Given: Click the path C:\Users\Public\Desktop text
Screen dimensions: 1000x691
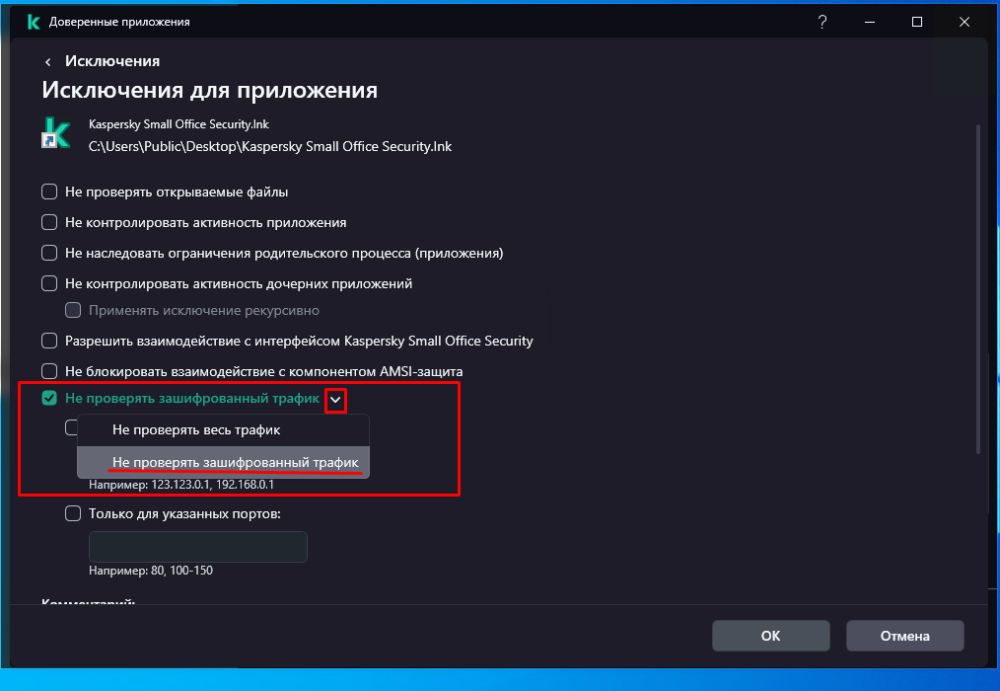Looking at the screenshot, I should tap(270, 147).
